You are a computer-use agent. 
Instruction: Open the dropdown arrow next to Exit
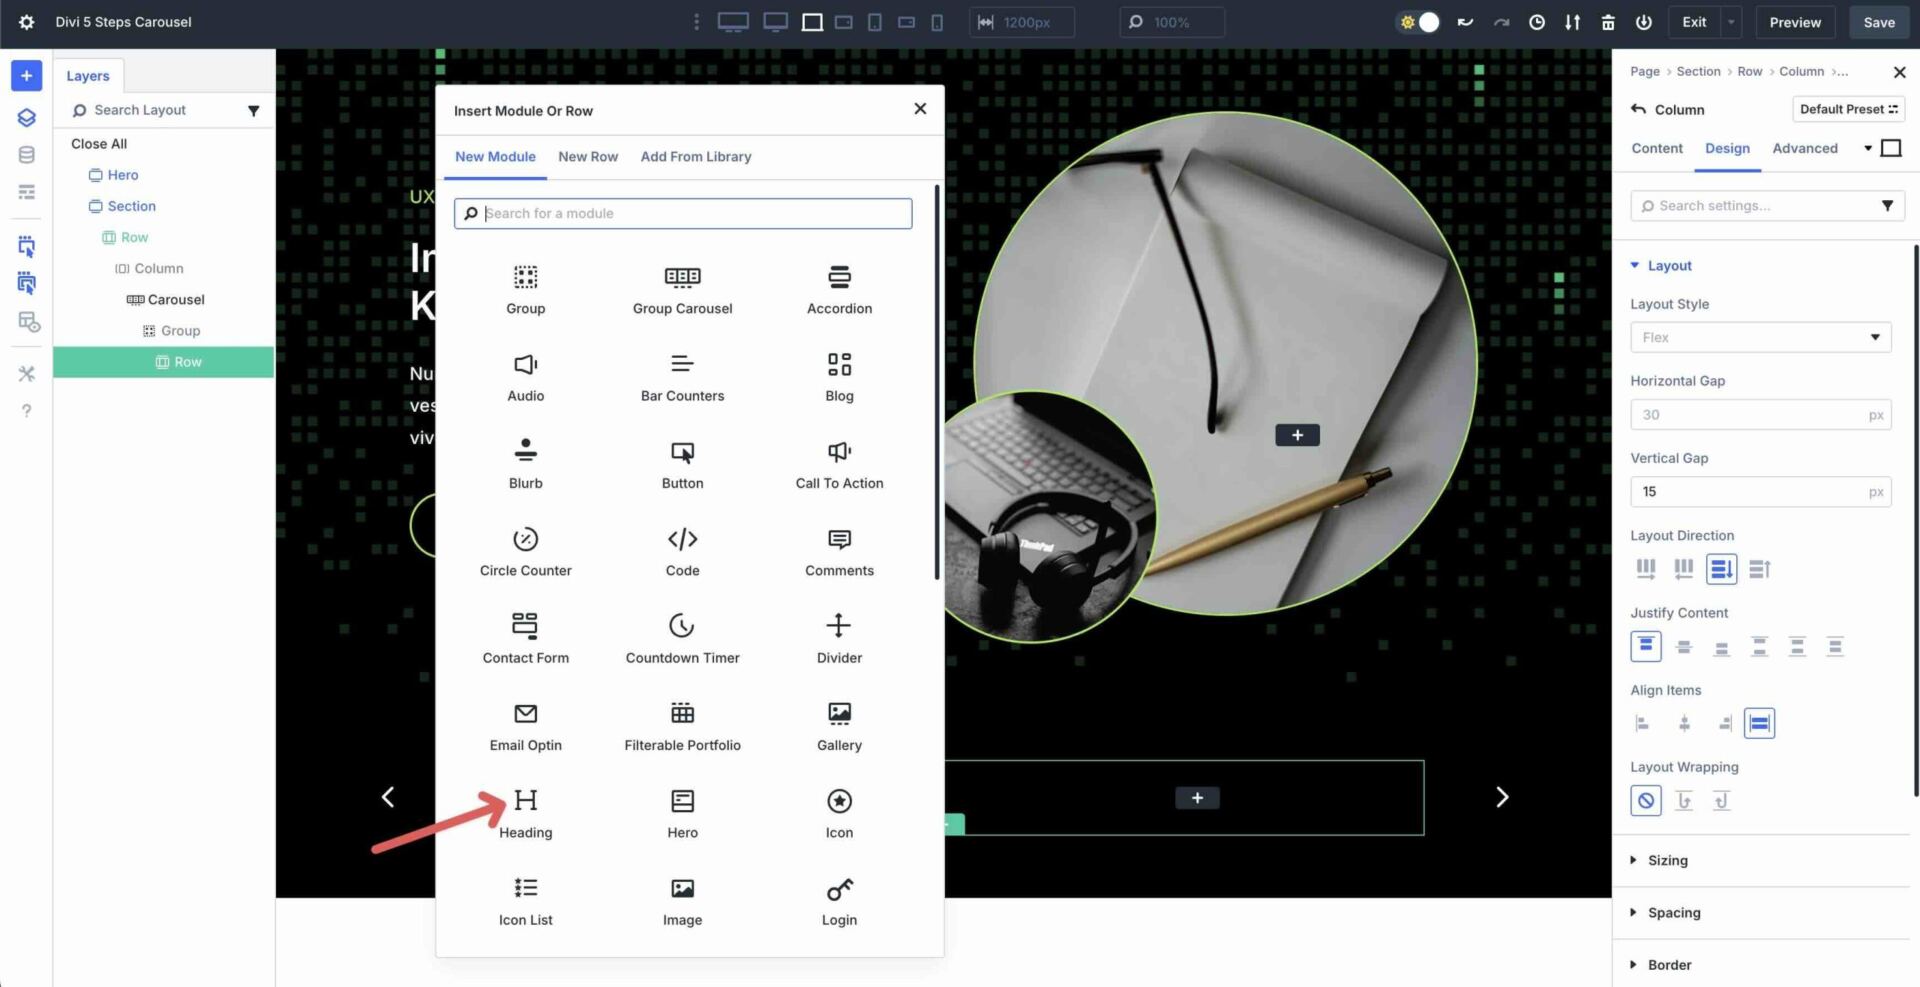(x=1731, y=22)
